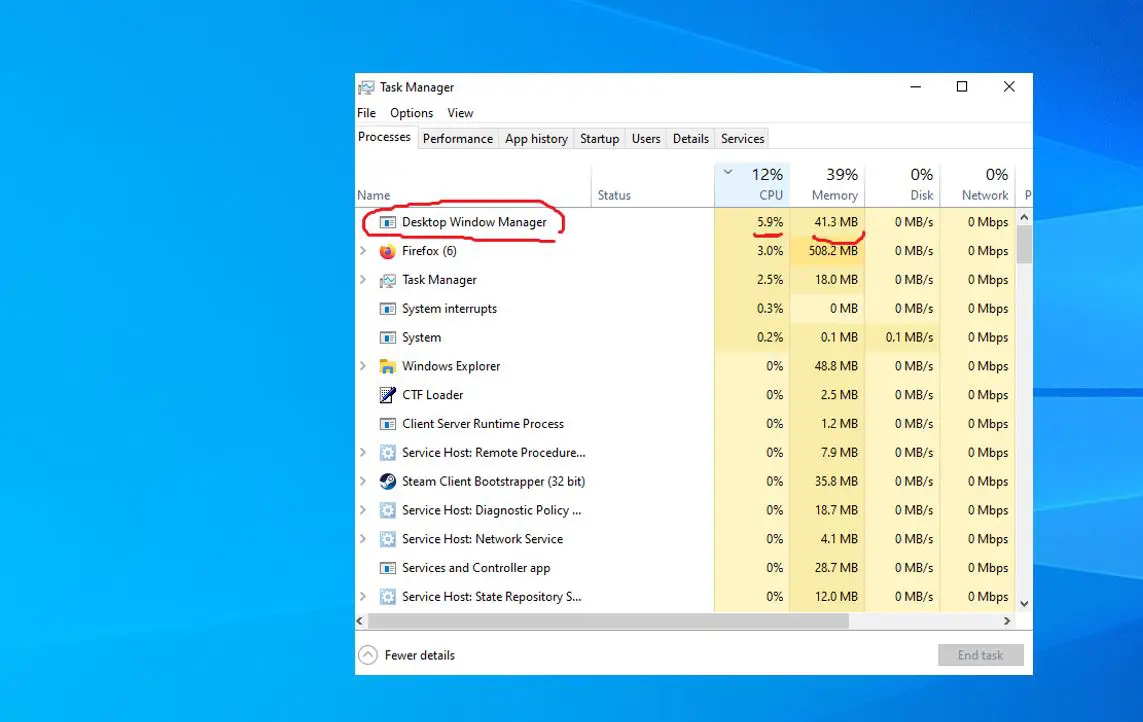The height and width of the screenshot is (722, 1143).
Task: Open the Details tab
Action: pyautogui.click(x=690, y=138)
